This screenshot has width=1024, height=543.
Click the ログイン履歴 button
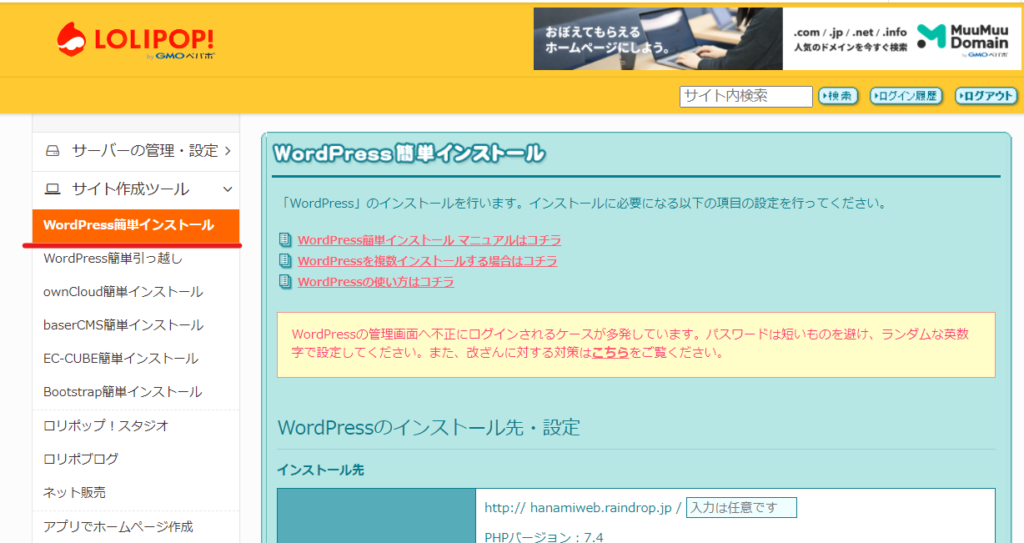click(x=906, y=96)
